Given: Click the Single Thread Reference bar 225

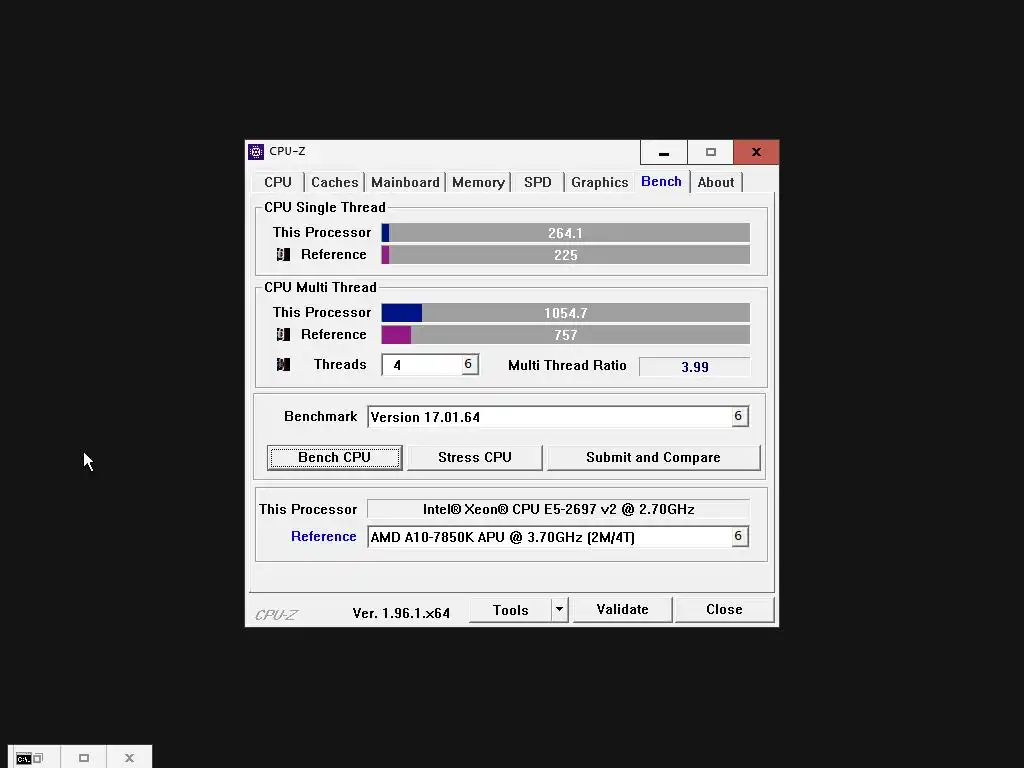Looking at the screenshot, I should pos(566,255).
